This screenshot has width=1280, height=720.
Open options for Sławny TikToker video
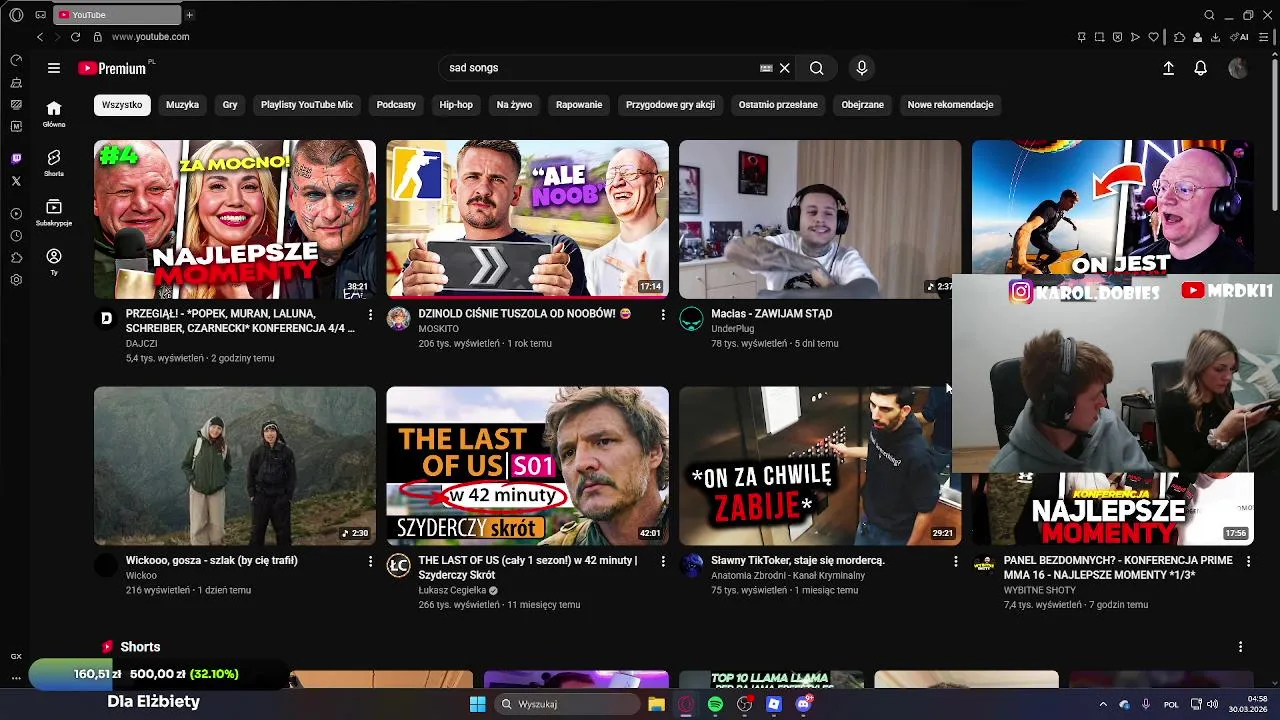pos(955,562)
